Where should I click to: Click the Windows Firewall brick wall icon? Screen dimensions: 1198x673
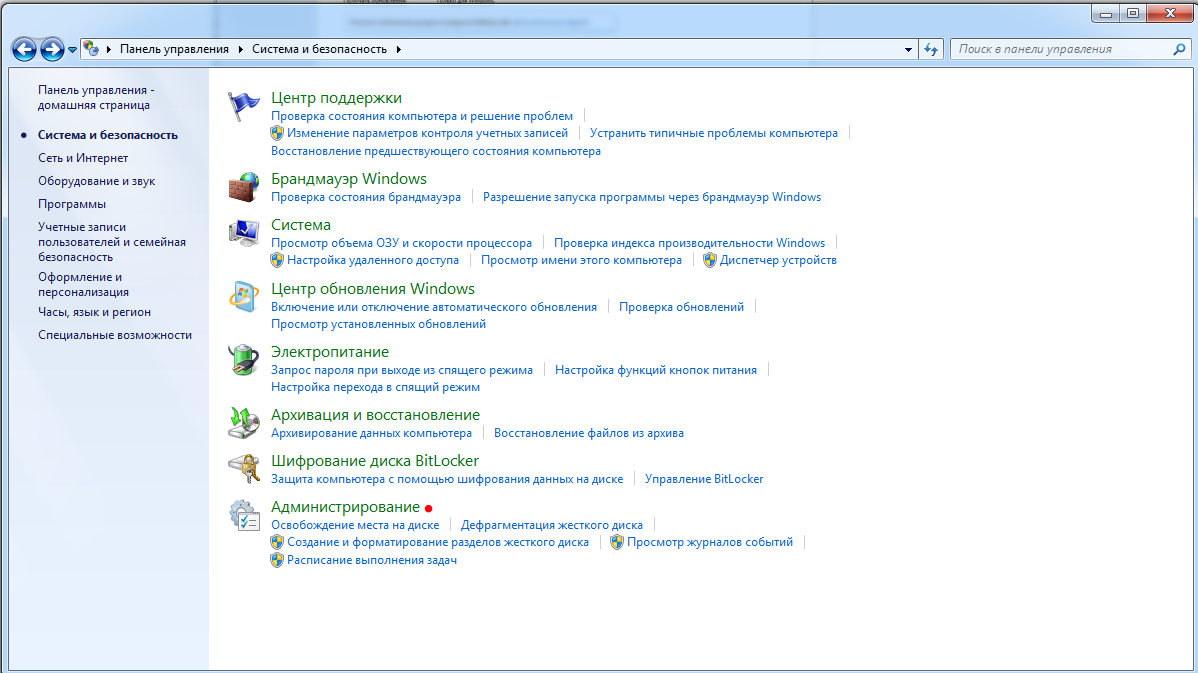(x=244, y=187)
